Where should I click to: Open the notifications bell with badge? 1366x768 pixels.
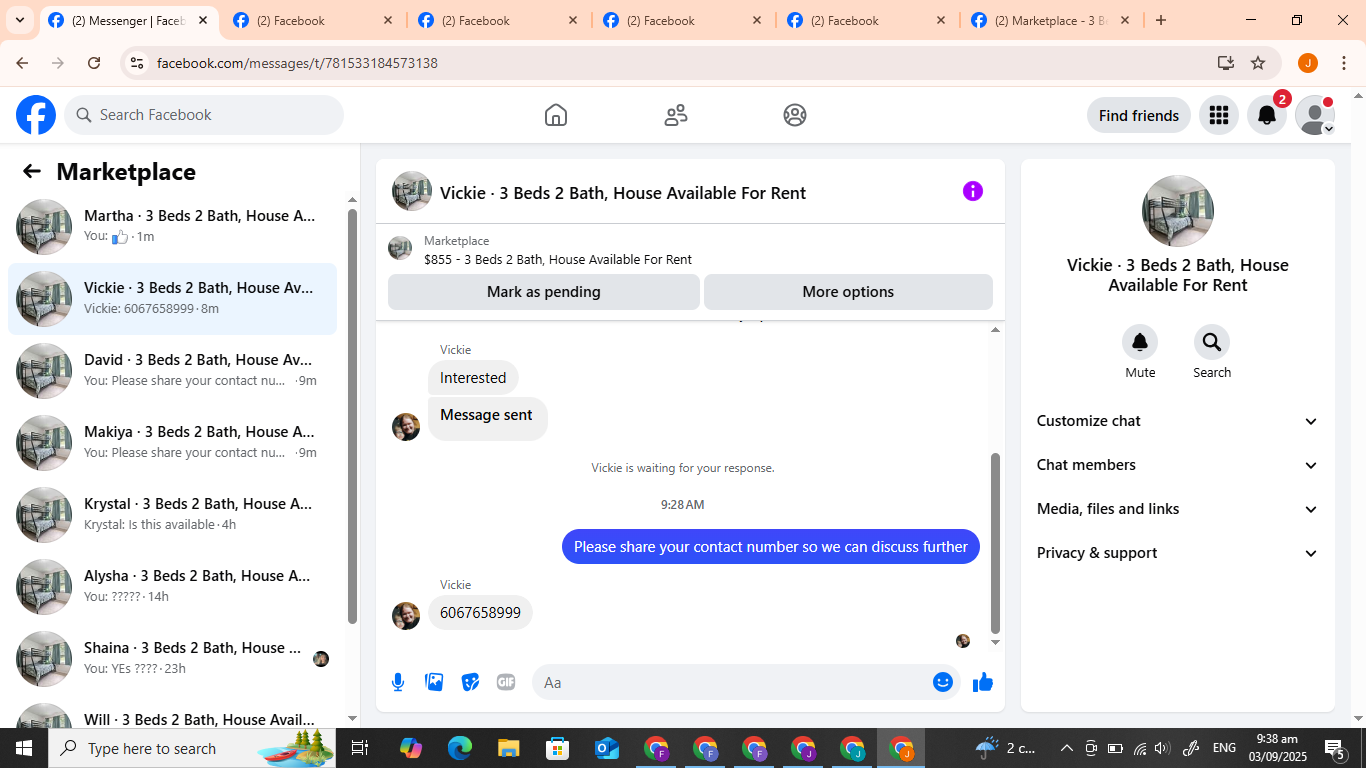pyautogui.click(x=1267, y=115)
